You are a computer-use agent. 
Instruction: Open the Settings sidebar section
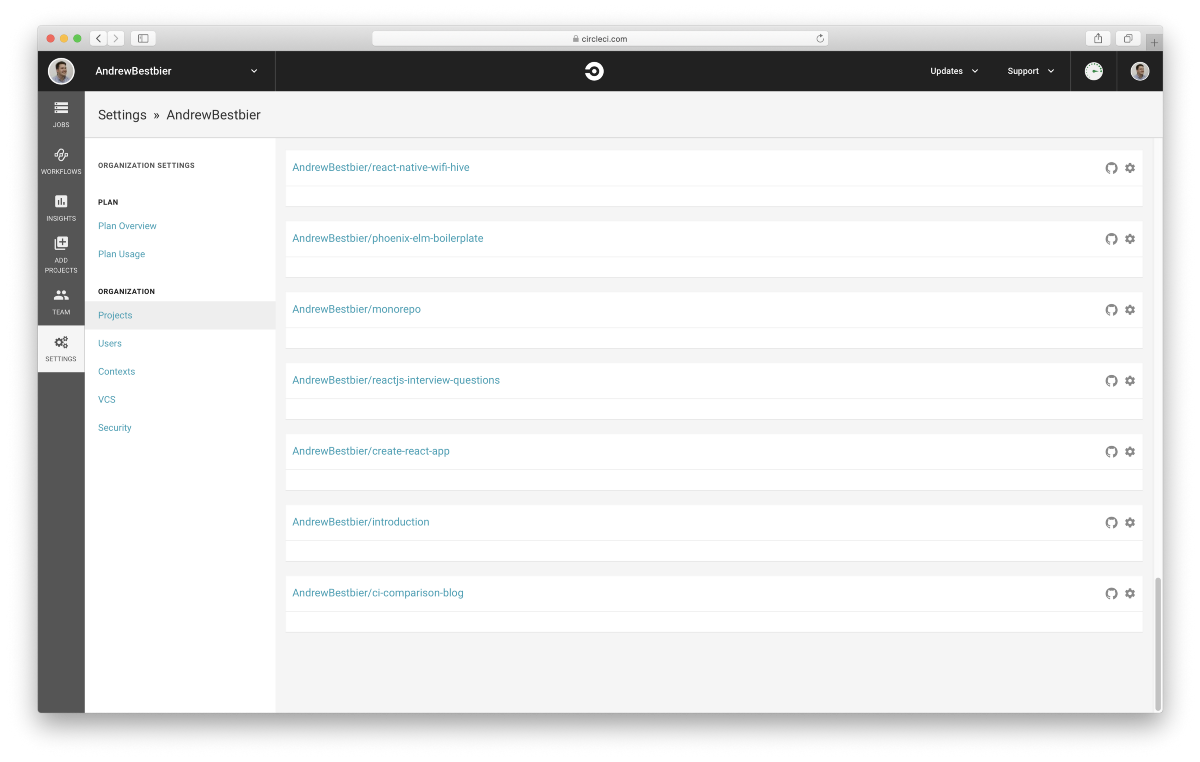point(61,348)
